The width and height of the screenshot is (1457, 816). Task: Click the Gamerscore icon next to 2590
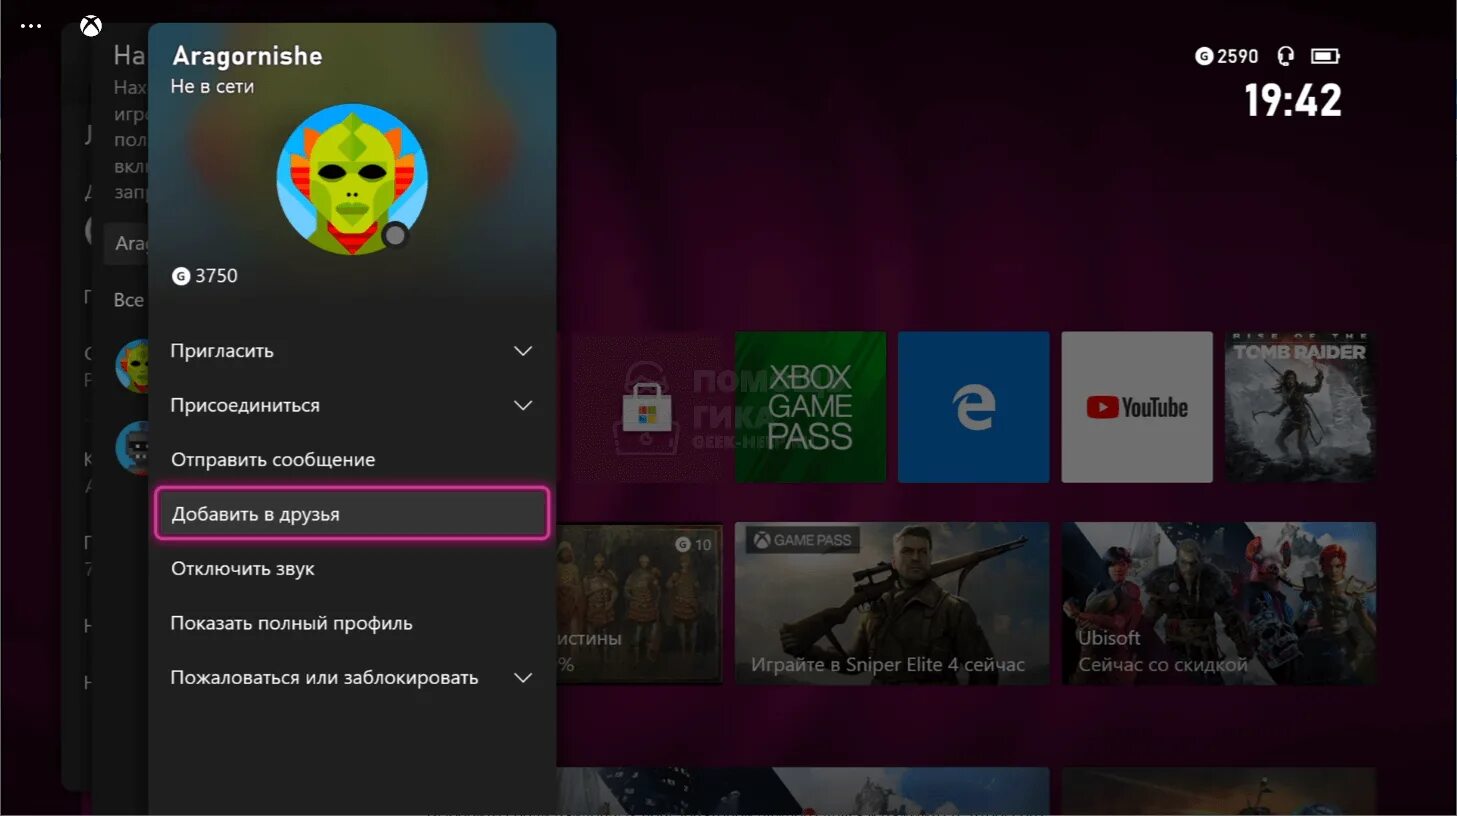pos(1204,56)
